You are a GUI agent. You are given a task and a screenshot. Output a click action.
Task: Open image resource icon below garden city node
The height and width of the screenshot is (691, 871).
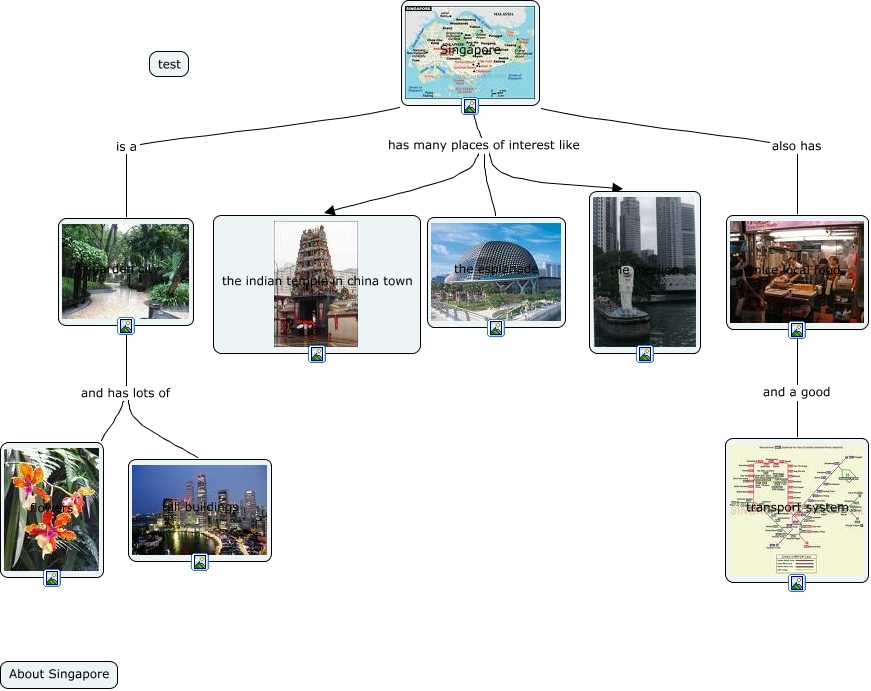[126, 326]
